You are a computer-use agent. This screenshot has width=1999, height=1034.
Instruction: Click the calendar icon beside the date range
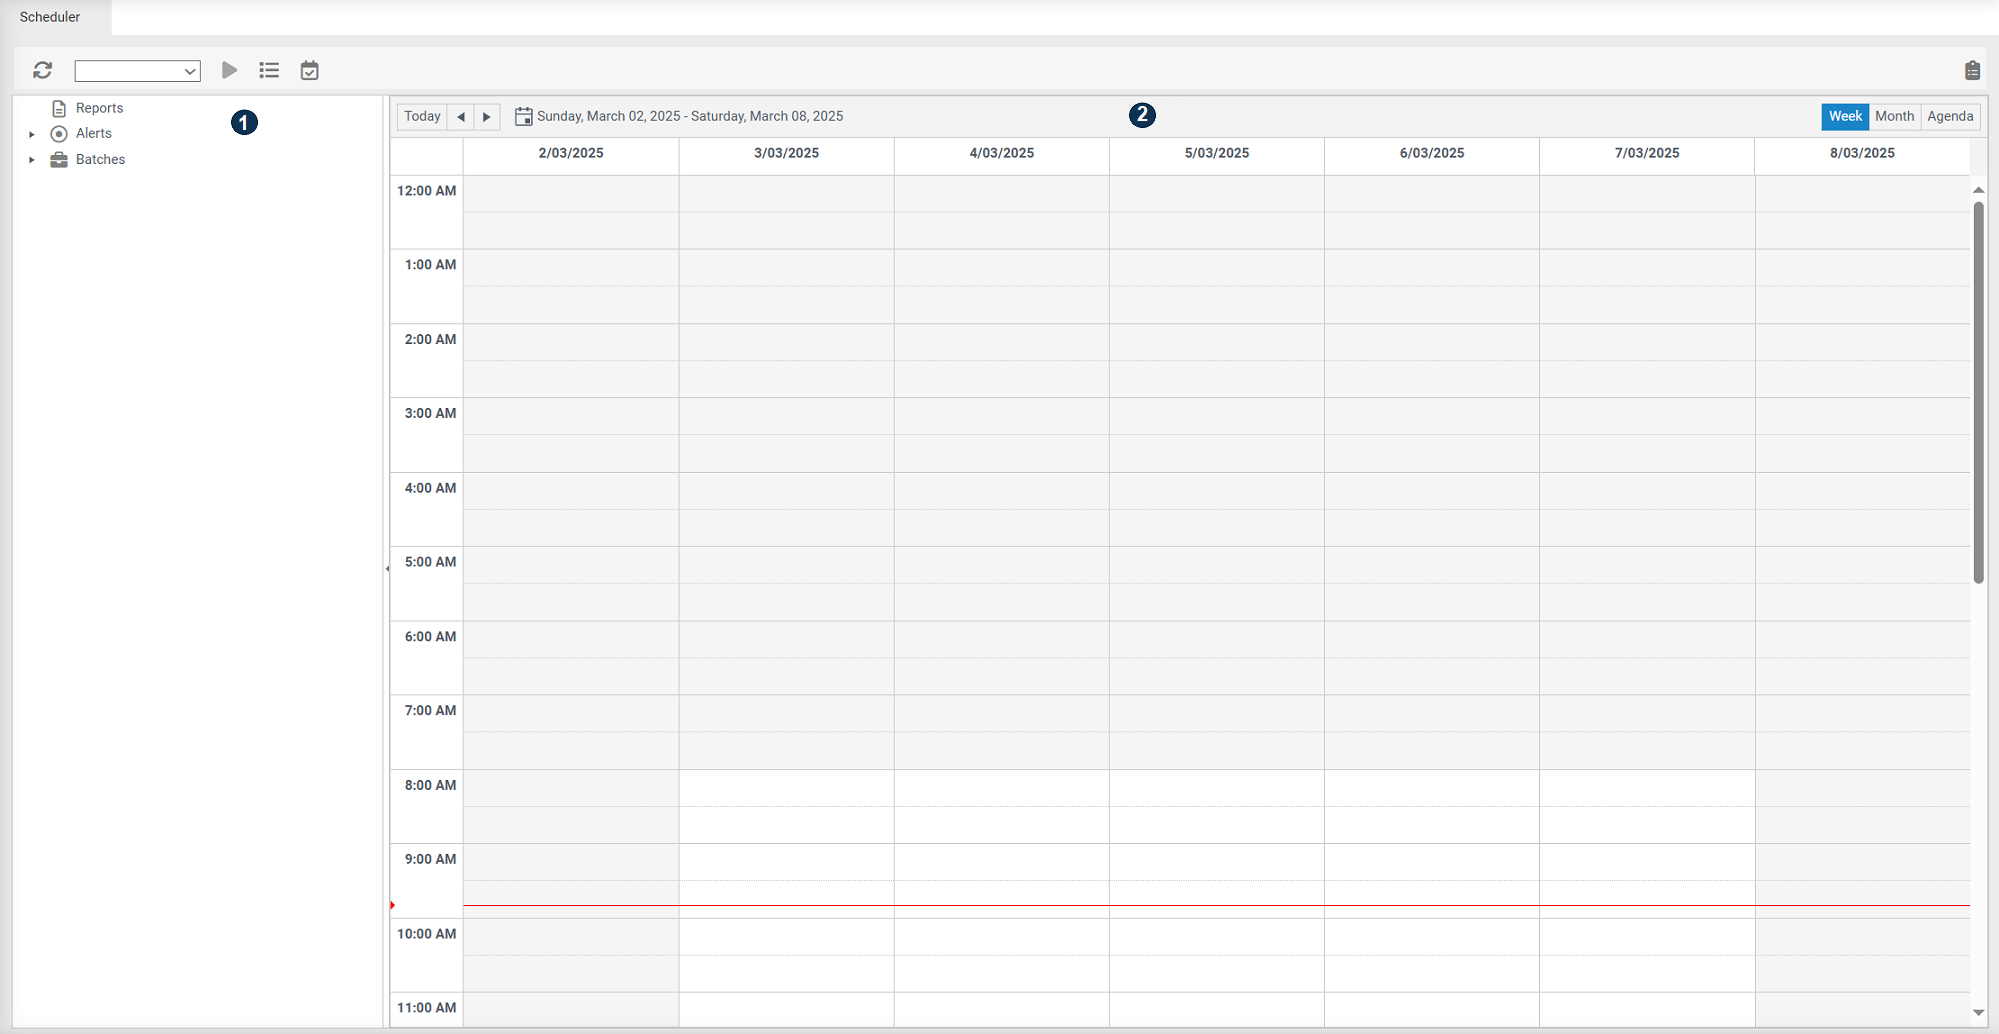click(523, 116)
